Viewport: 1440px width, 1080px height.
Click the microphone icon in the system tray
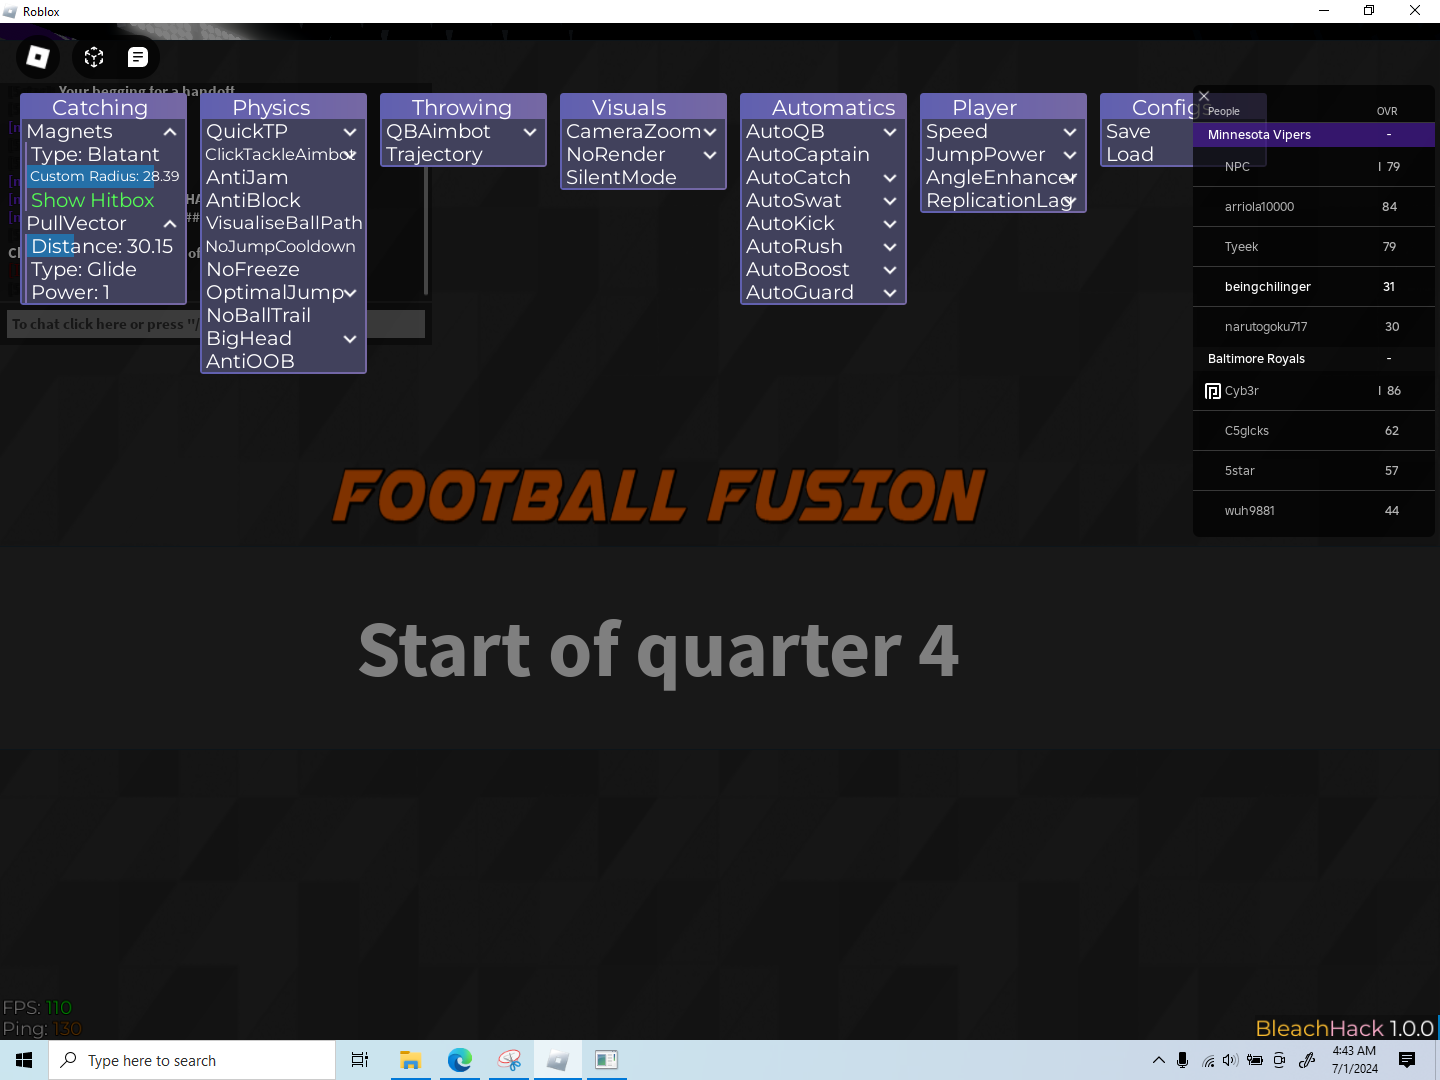point(1182,1060)
